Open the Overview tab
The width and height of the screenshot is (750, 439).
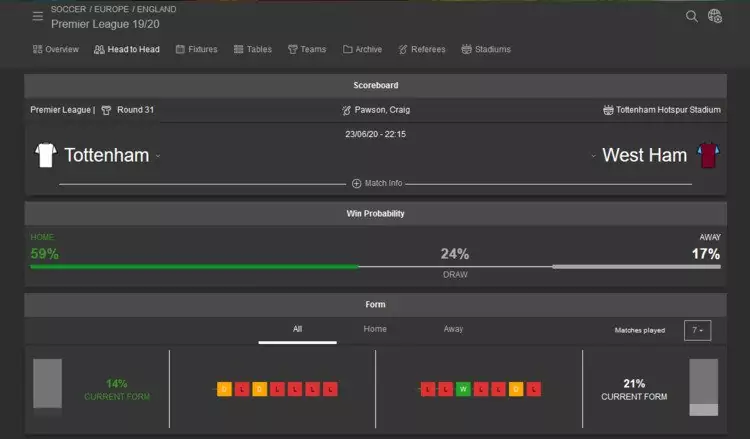pos(55,49)
